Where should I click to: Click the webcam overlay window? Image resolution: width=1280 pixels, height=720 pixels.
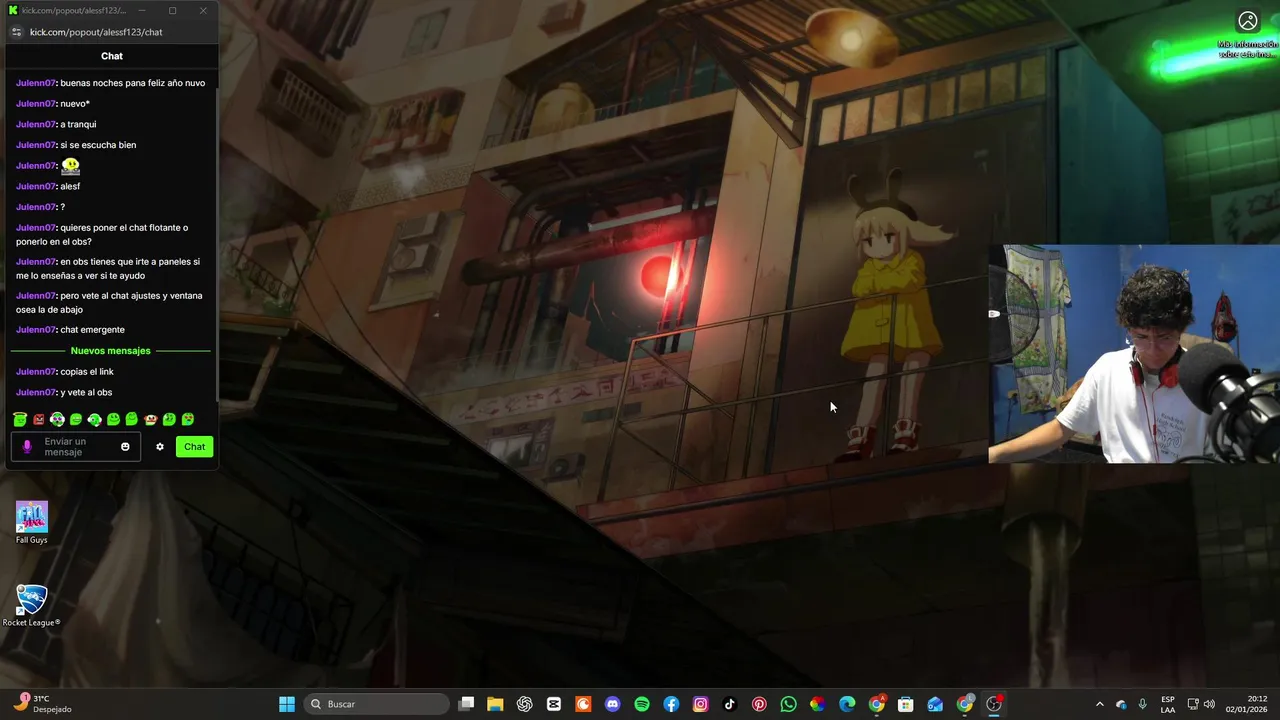1134,354
